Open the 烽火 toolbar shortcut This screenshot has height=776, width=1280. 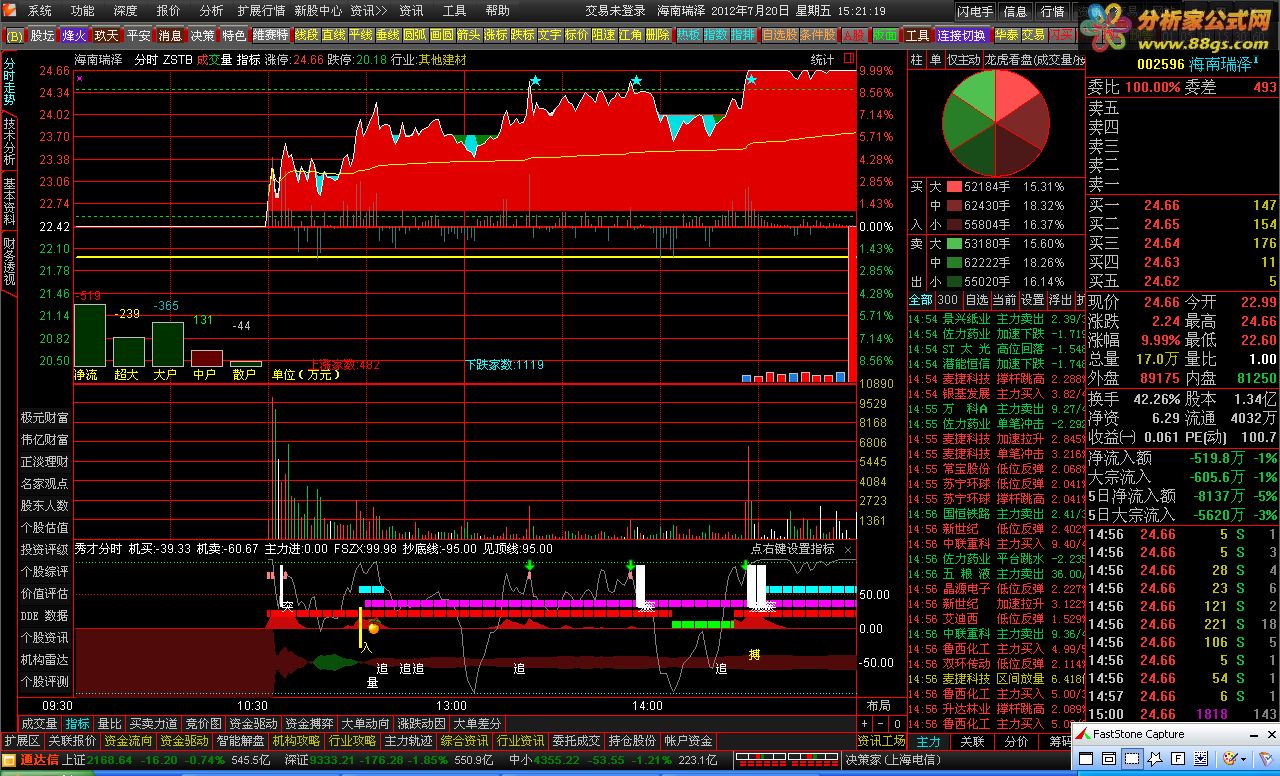pos(74,35)
